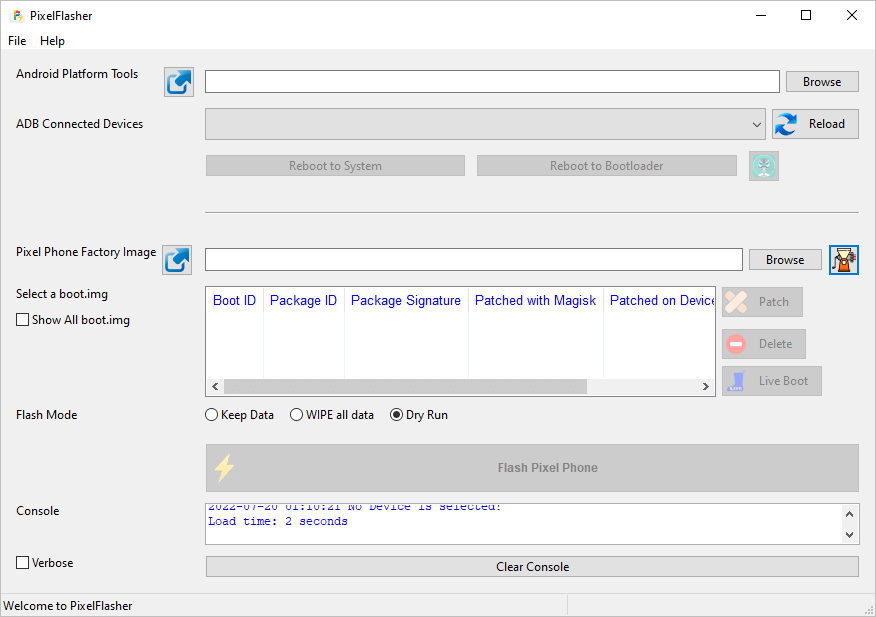Open Android Platform Tools download link icon
The height and width of the screenshot is (617, 876).
179,82
